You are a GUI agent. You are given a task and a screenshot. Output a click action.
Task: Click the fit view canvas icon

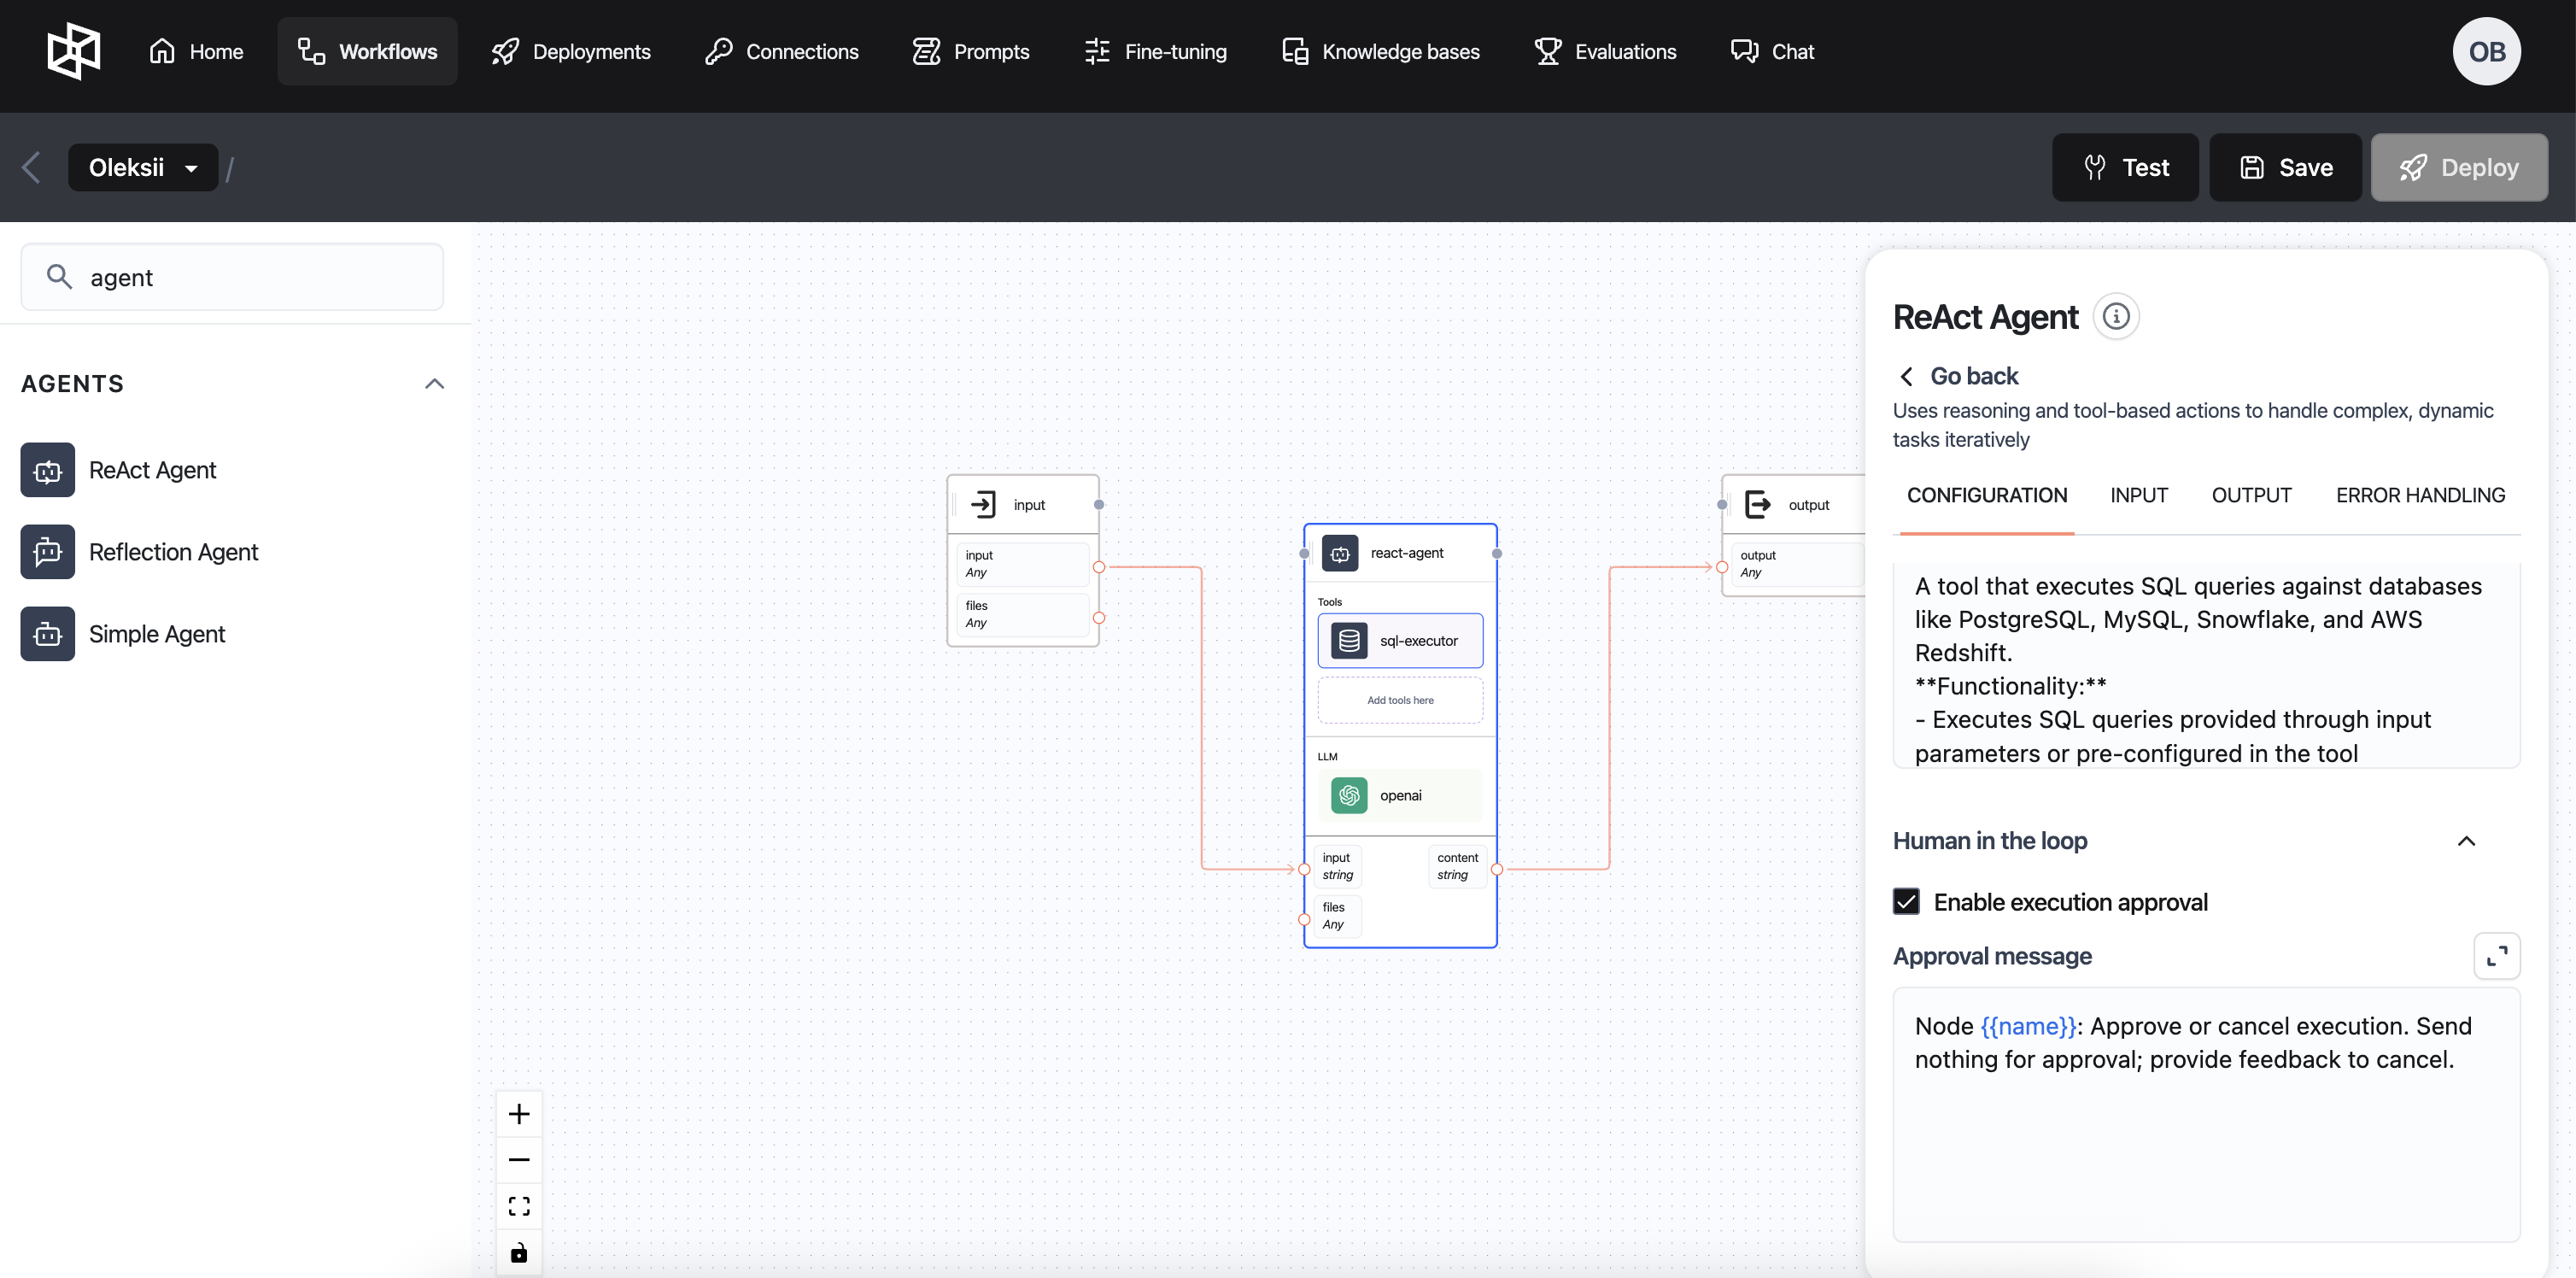[x=518, y=1206]
